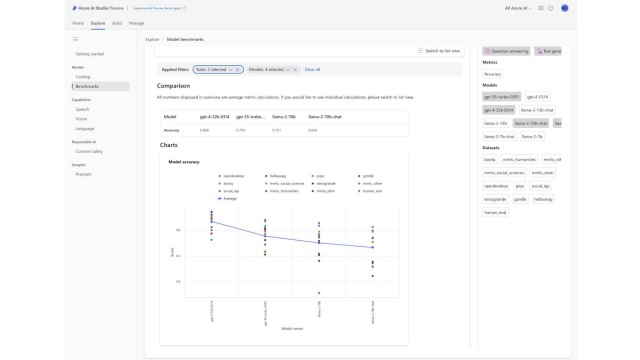Open Speech under Capabilities
The height and width of the screenshot is (360, 640).
[x=82, y=109]
